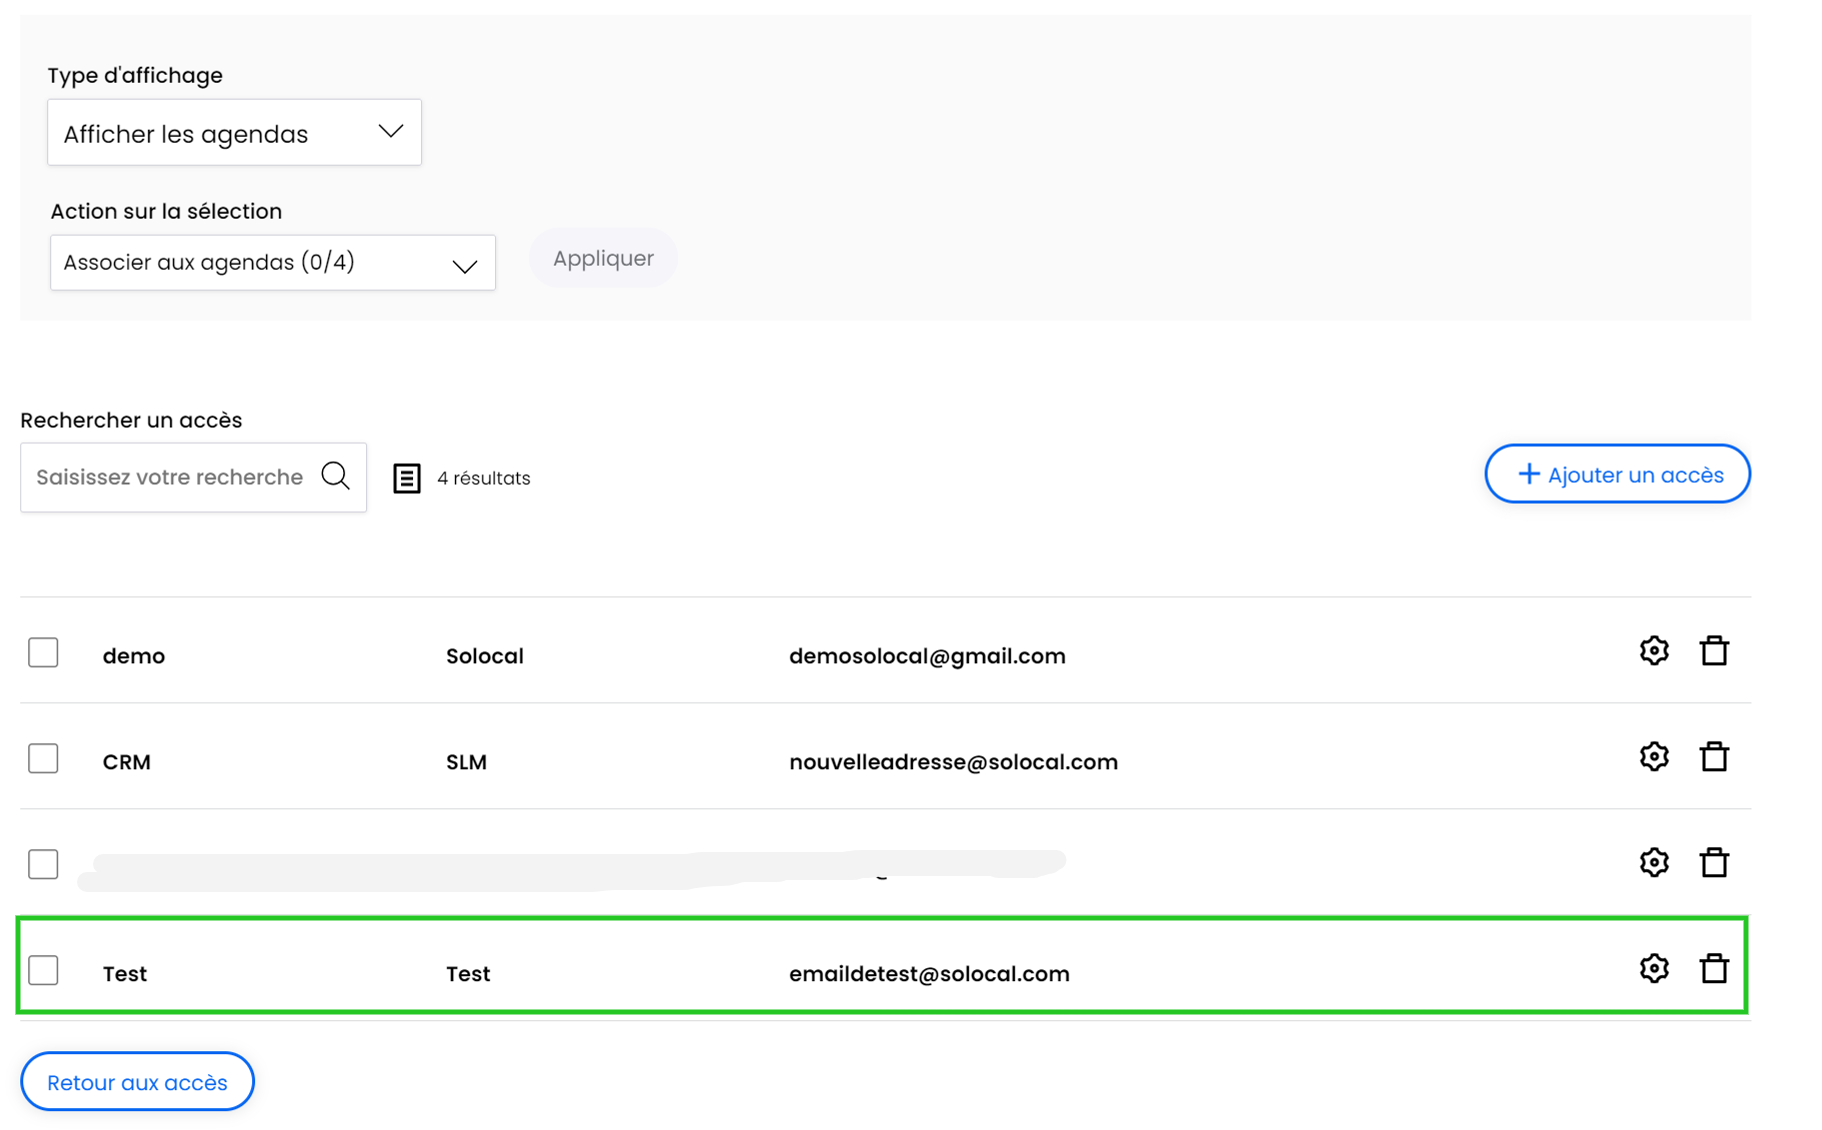Delete demo access with trash icon
This screenshot has width=1822, height=1130.
pyautogui.click(x=1714, y=651)
